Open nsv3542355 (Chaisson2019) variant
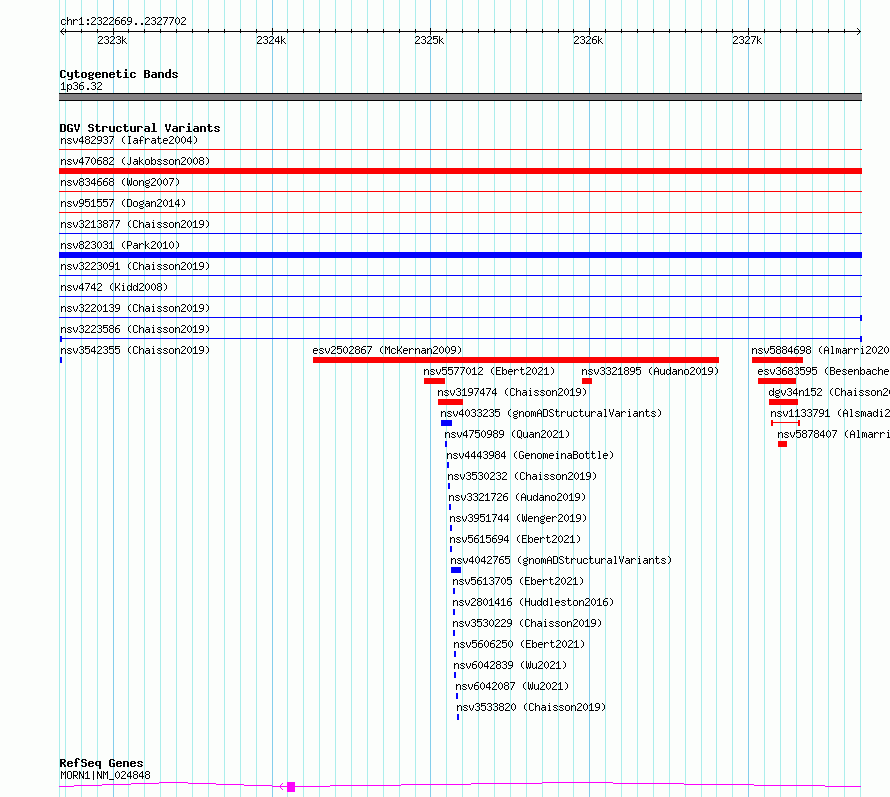Viewport: 890px width, 797px height. pyautogui.click(x=135, y=350)
